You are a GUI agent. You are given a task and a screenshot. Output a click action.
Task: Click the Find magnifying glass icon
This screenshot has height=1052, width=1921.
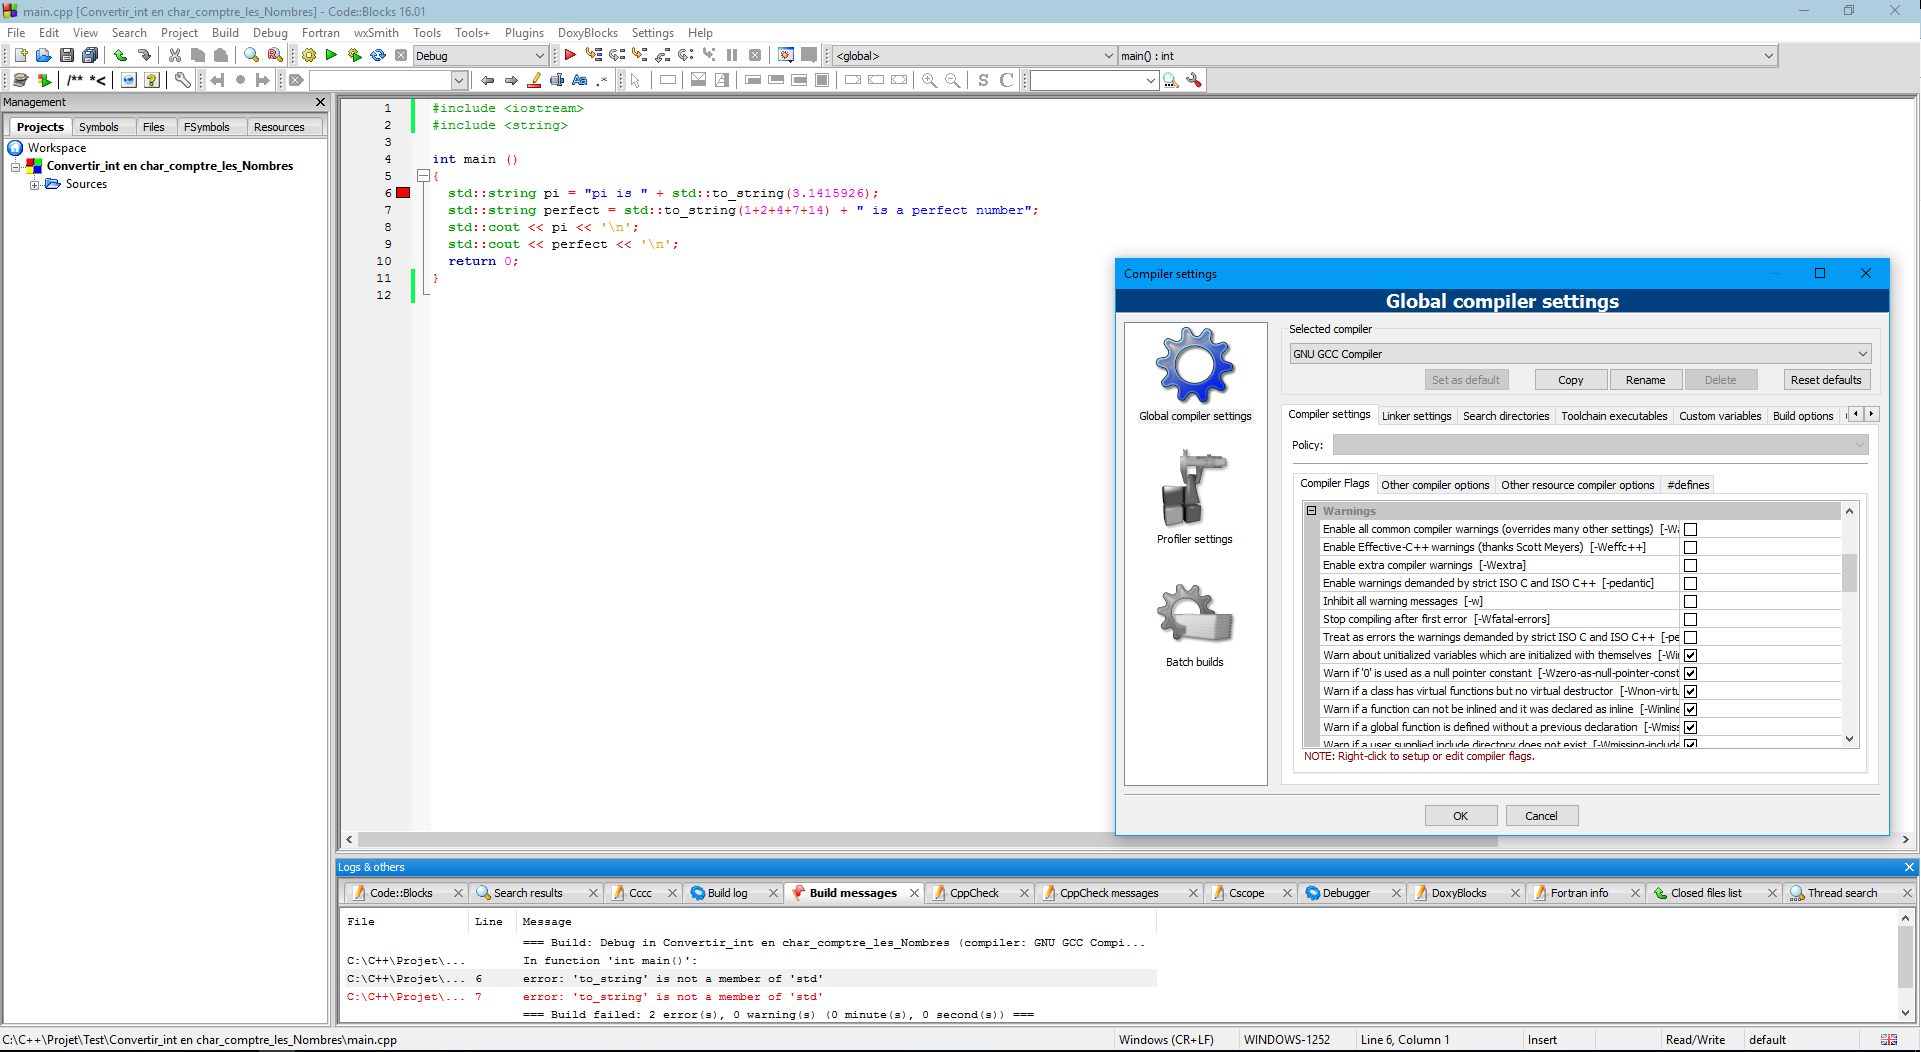click(251, 56)
